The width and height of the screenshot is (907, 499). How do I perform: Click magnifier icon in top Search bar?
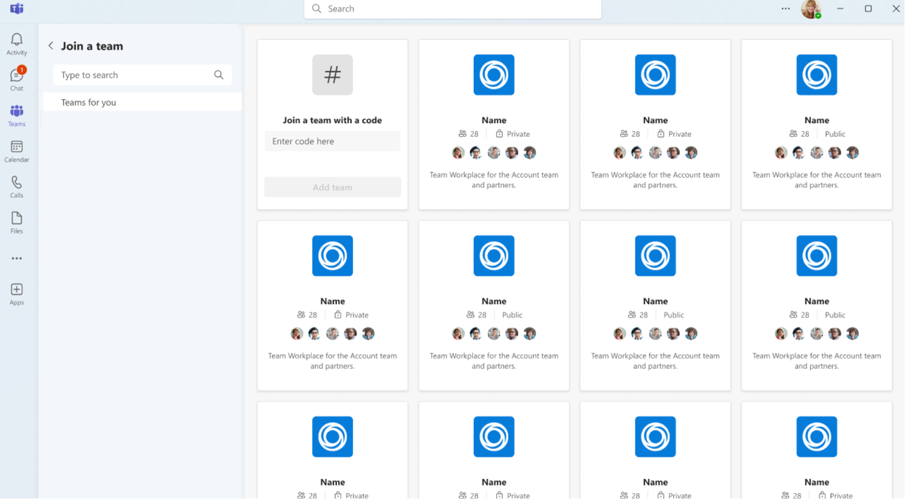316,9
